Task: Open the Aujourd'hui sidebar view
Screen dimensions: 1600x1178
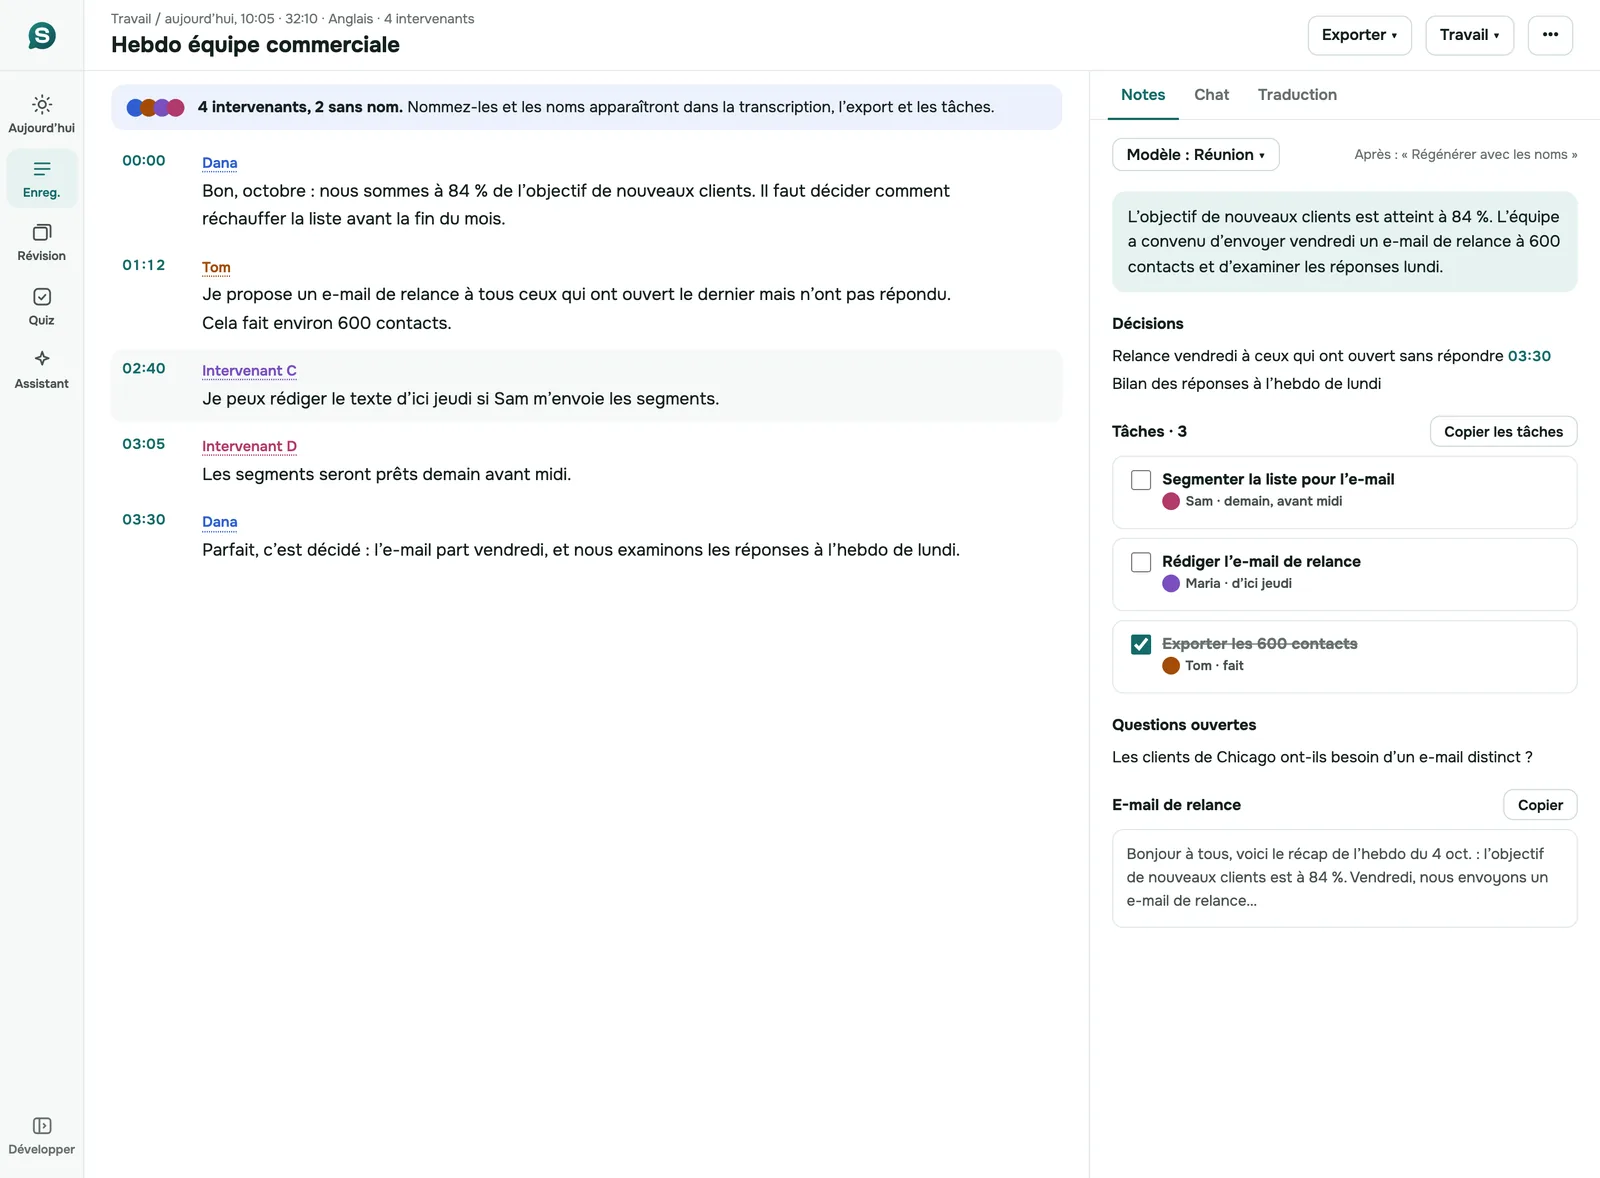Action: [41, 114]
